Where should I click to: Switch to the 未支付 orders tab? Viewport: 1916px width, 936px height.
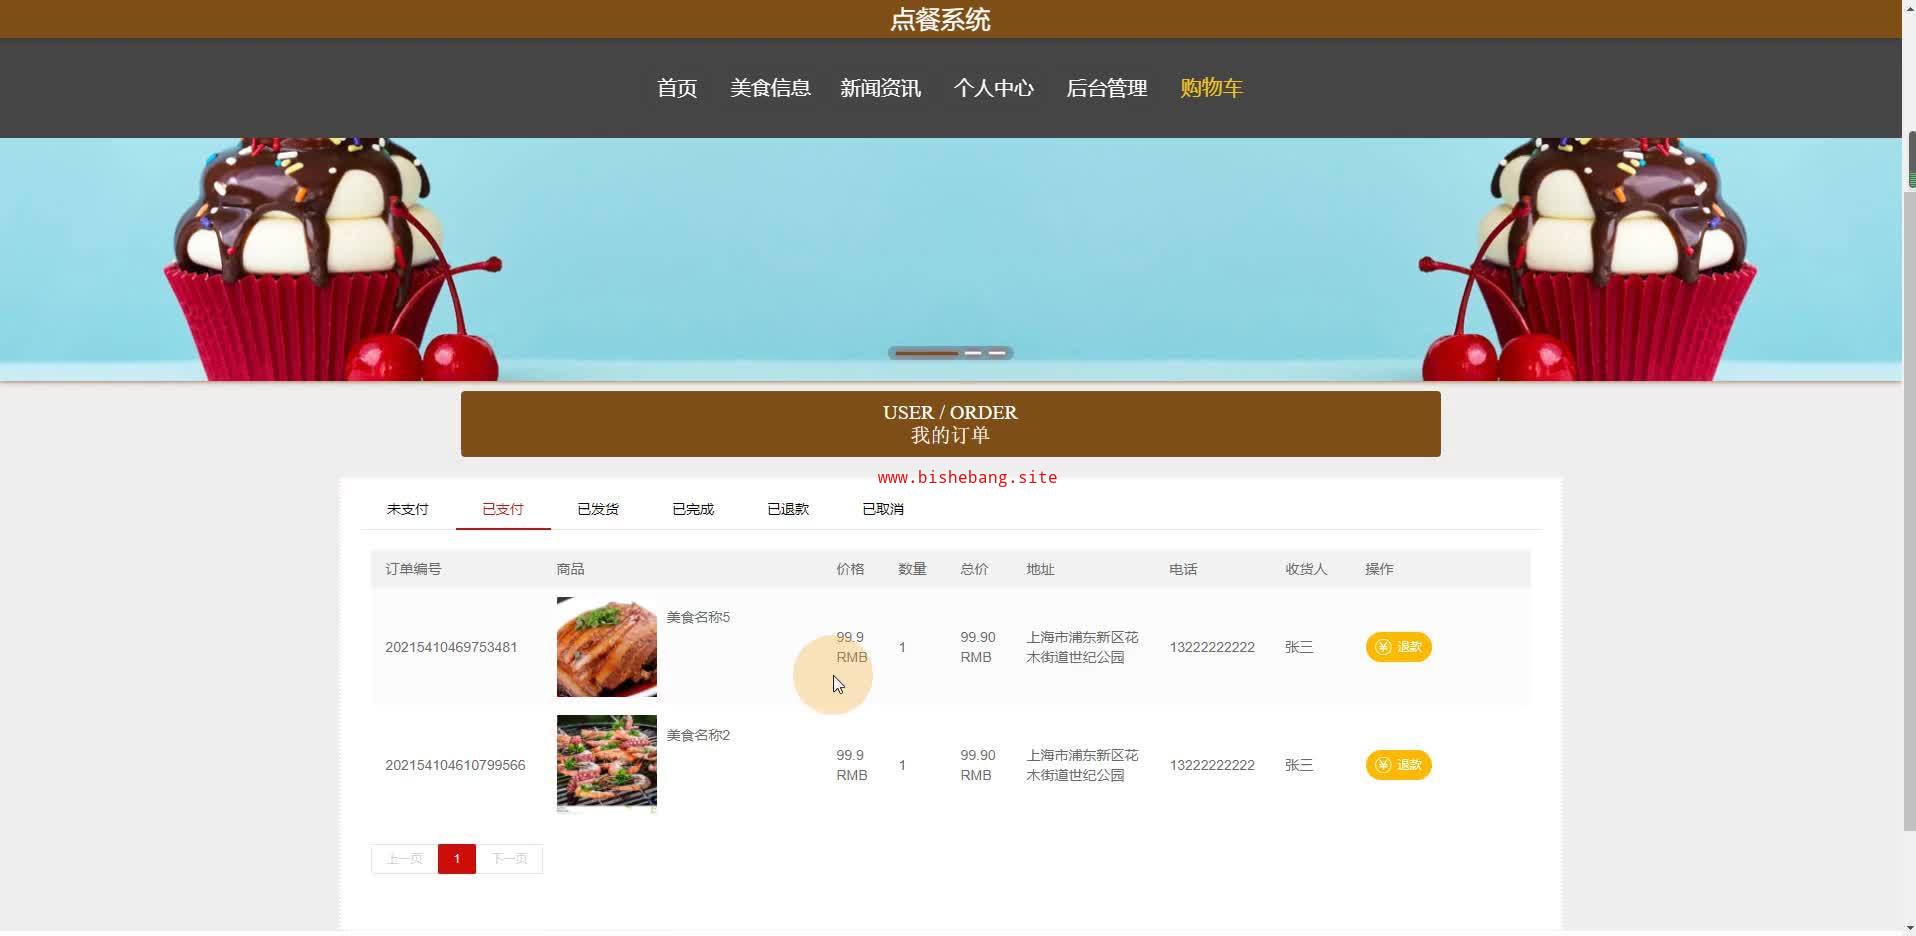point(407,509)
